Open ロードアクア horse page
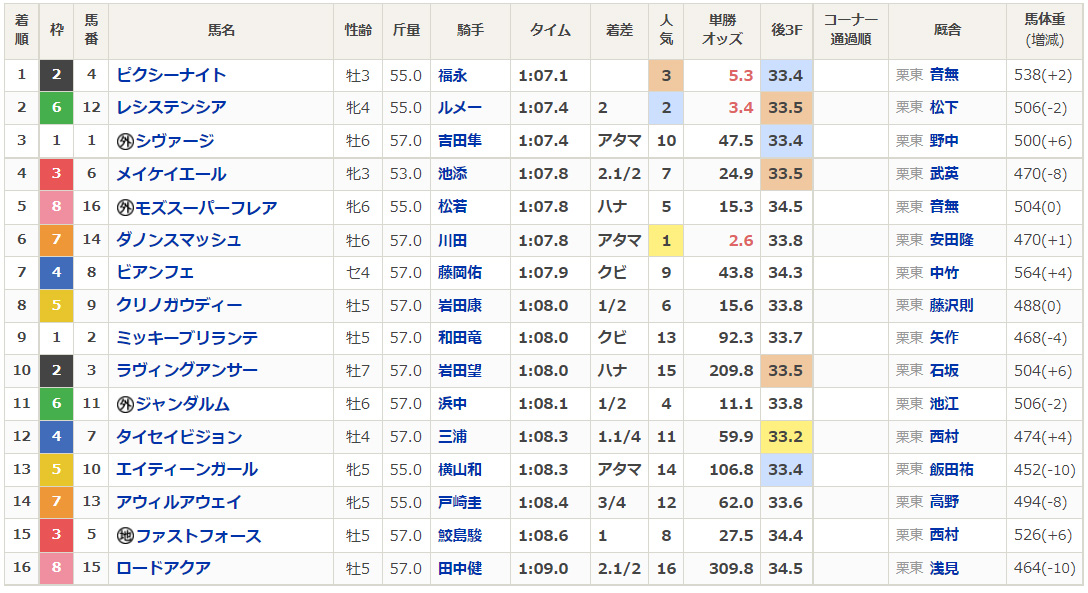 pos(163,568)
